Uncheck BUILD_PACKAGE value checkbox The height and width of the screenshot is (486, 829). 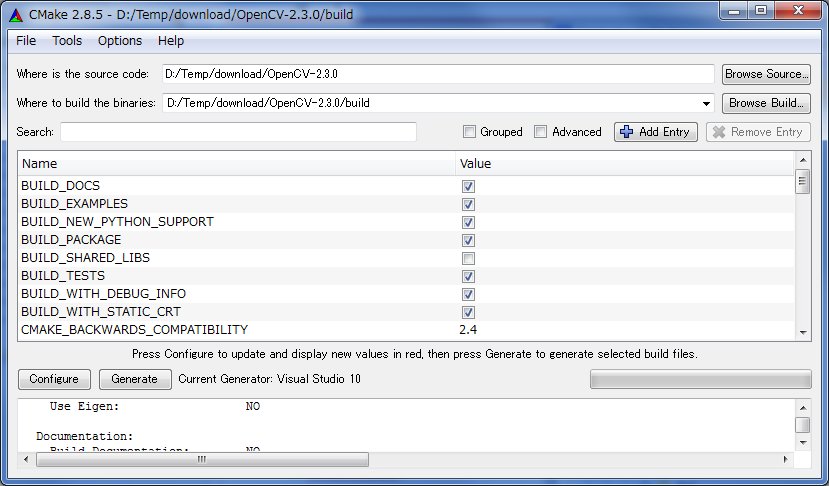pyautogui.click(x=468, y=240)
